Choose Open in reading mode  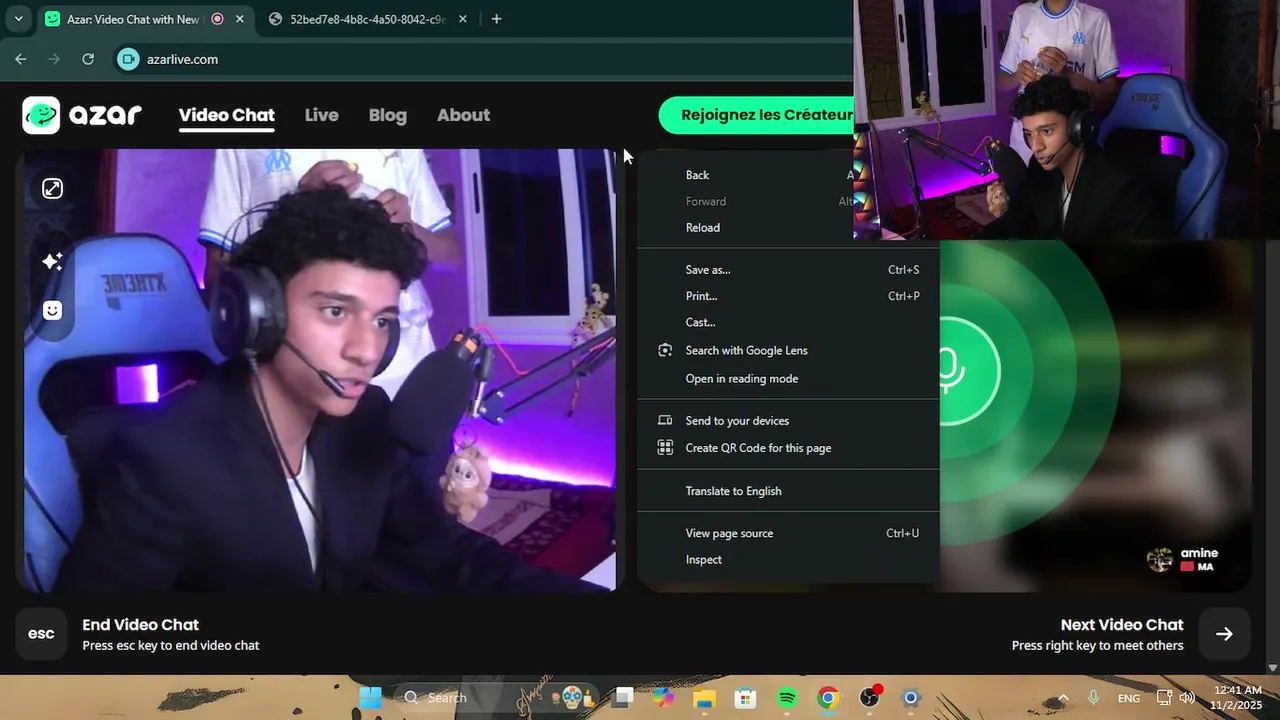(x=788, y=378)
